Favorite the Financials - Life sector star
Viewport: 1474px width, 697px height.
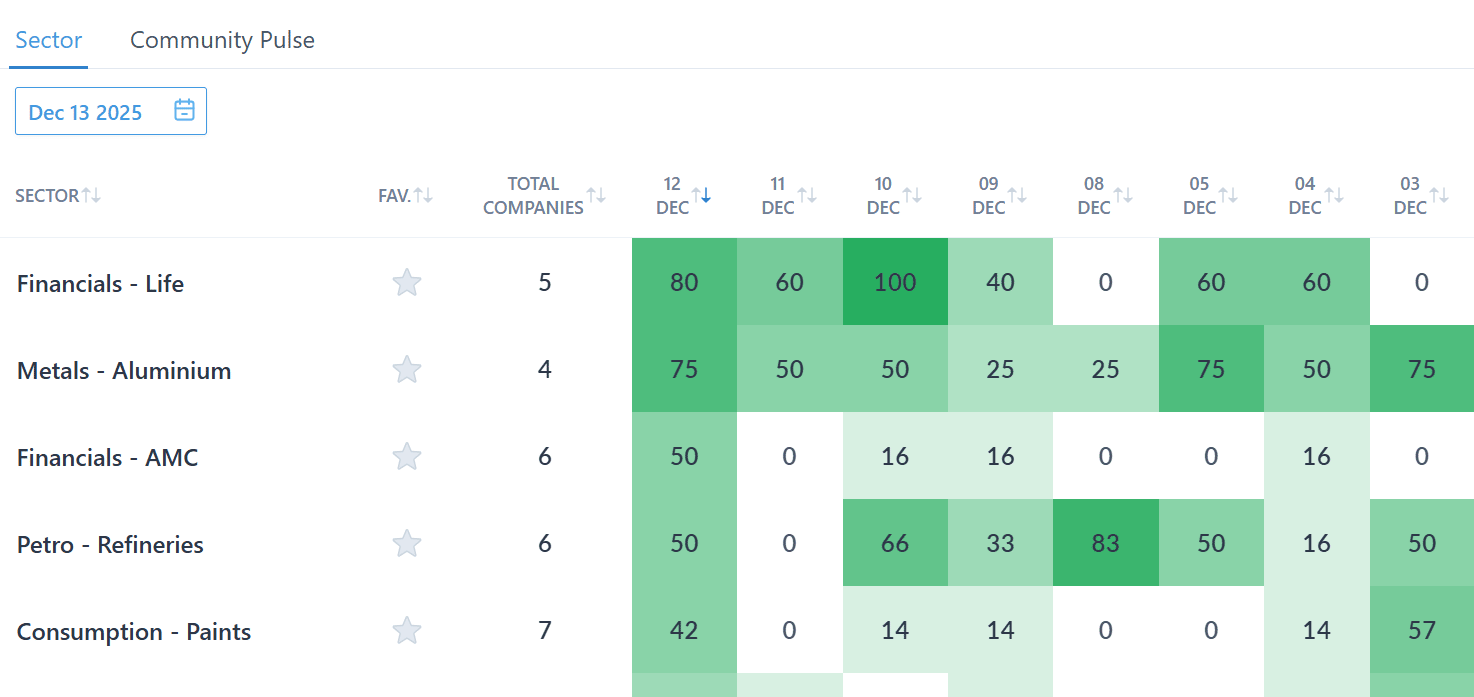click(x=406, y=283)
